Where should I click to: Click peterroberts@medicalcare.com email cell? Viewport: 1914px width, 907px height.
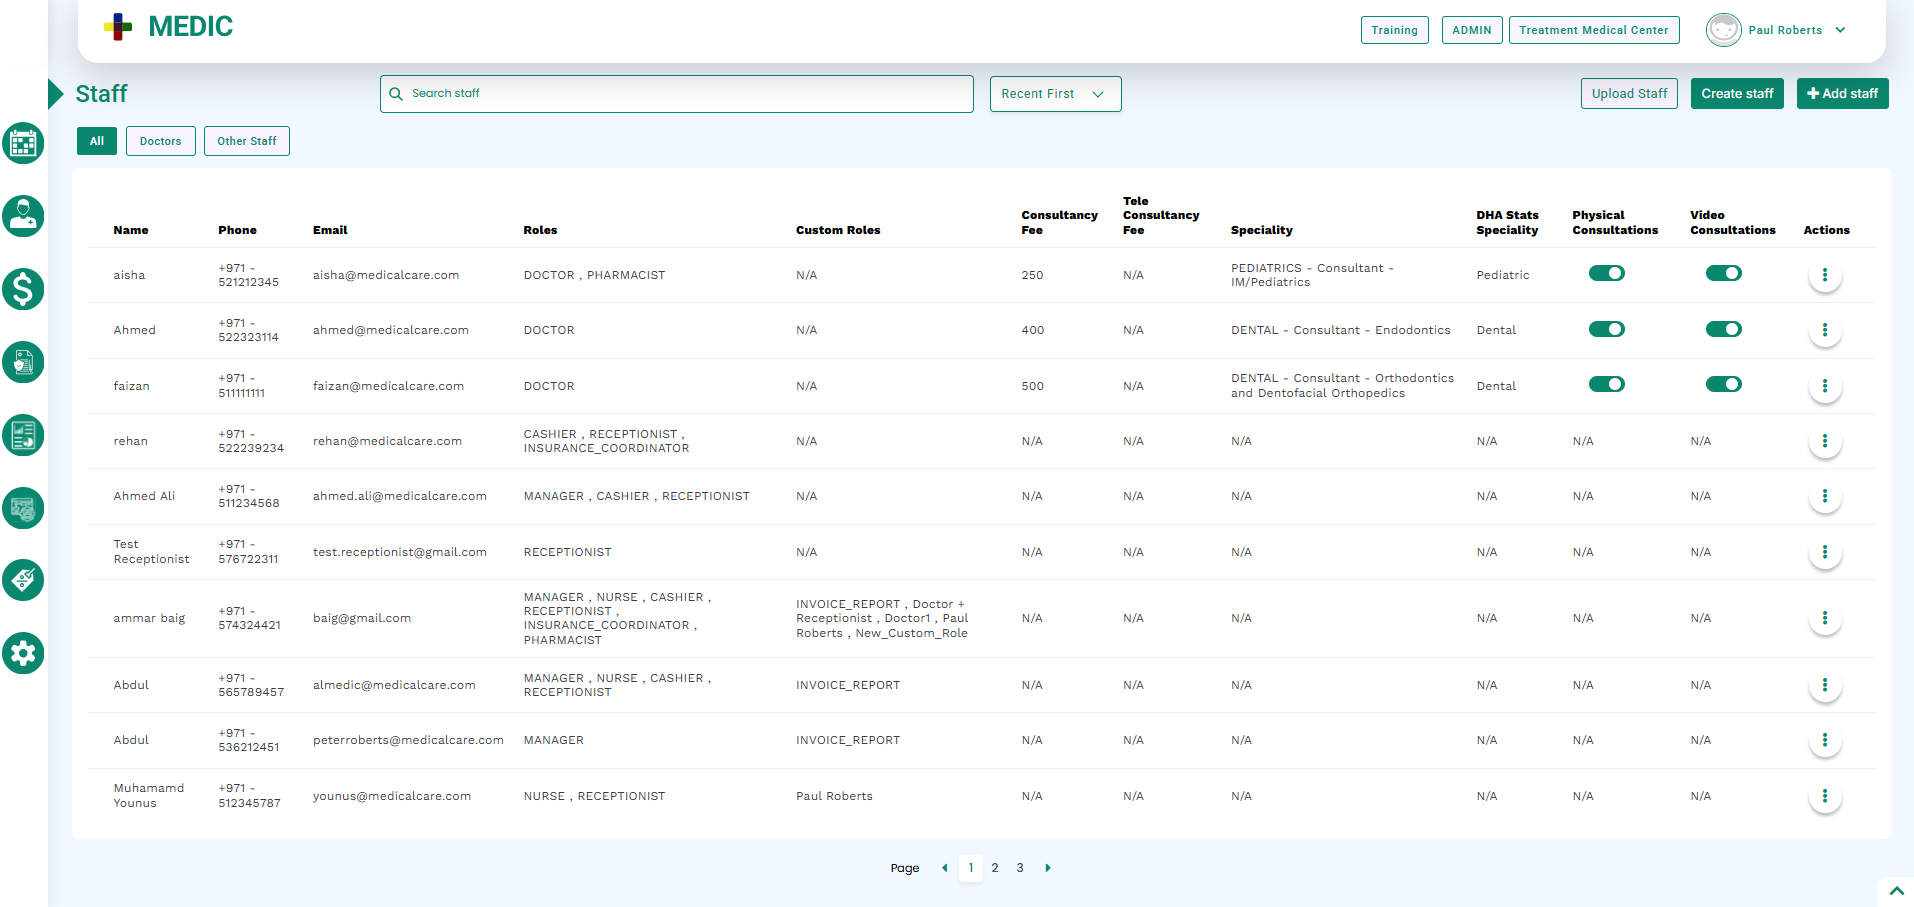pos(408,740)
